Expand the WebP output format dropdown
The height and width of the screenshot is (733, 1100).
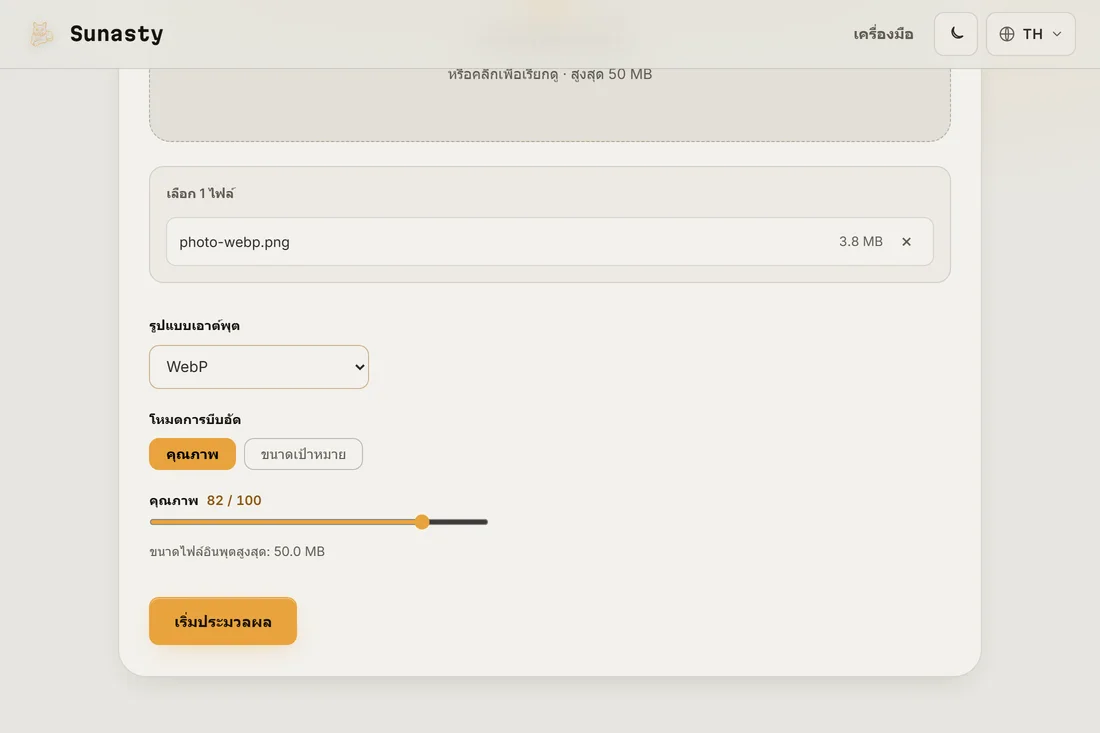point(259,367)
